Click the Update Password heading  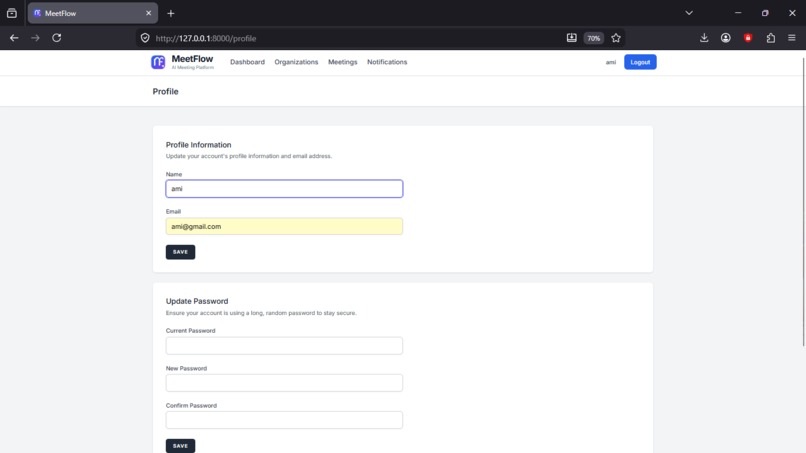click(x=197, y=301)
